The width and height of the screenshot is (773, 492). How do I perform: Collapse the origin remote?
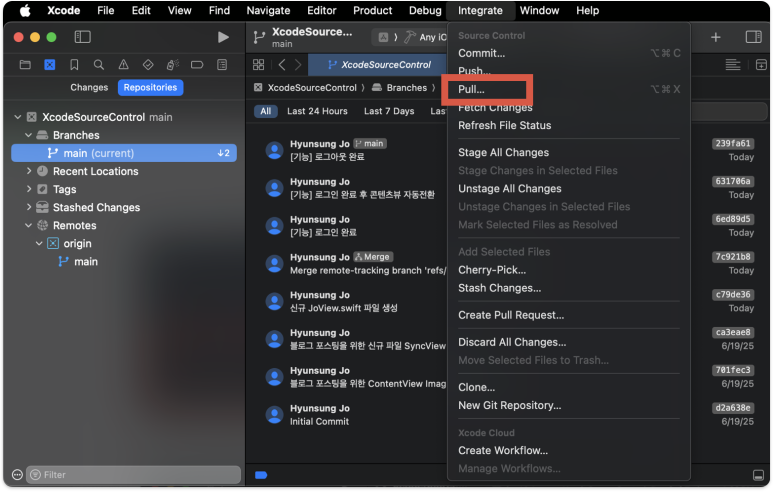[x=39, y=244]
